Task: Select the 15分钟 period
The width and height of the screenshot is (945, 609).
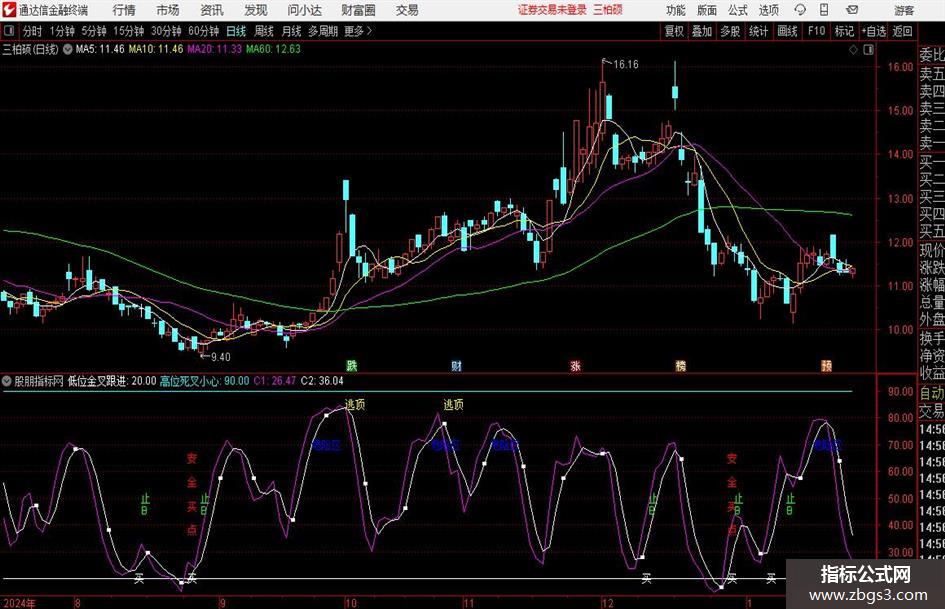Action: pos(129,31)
